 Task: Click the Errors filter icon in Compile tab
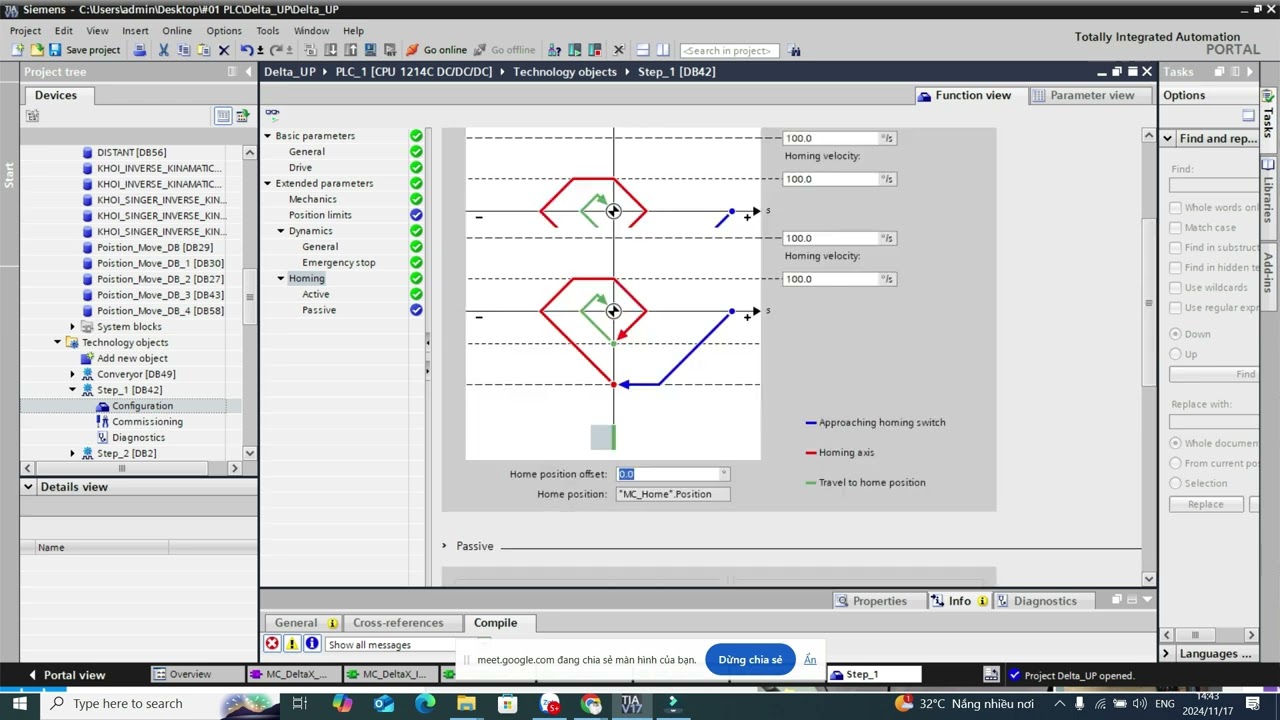pyautogui.click(x=272, y=644)
